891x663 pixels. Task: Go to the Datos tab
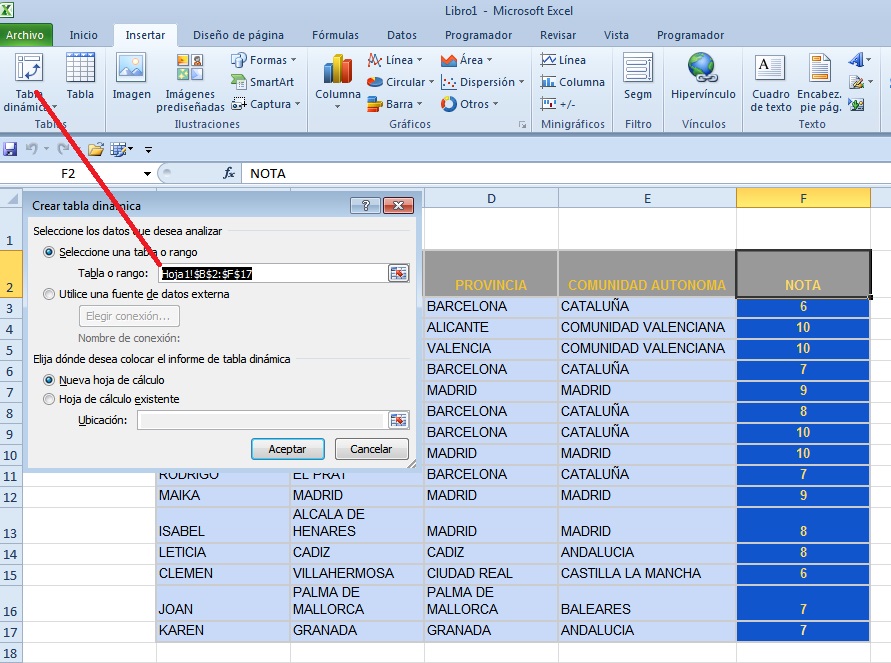pos(402,35)
